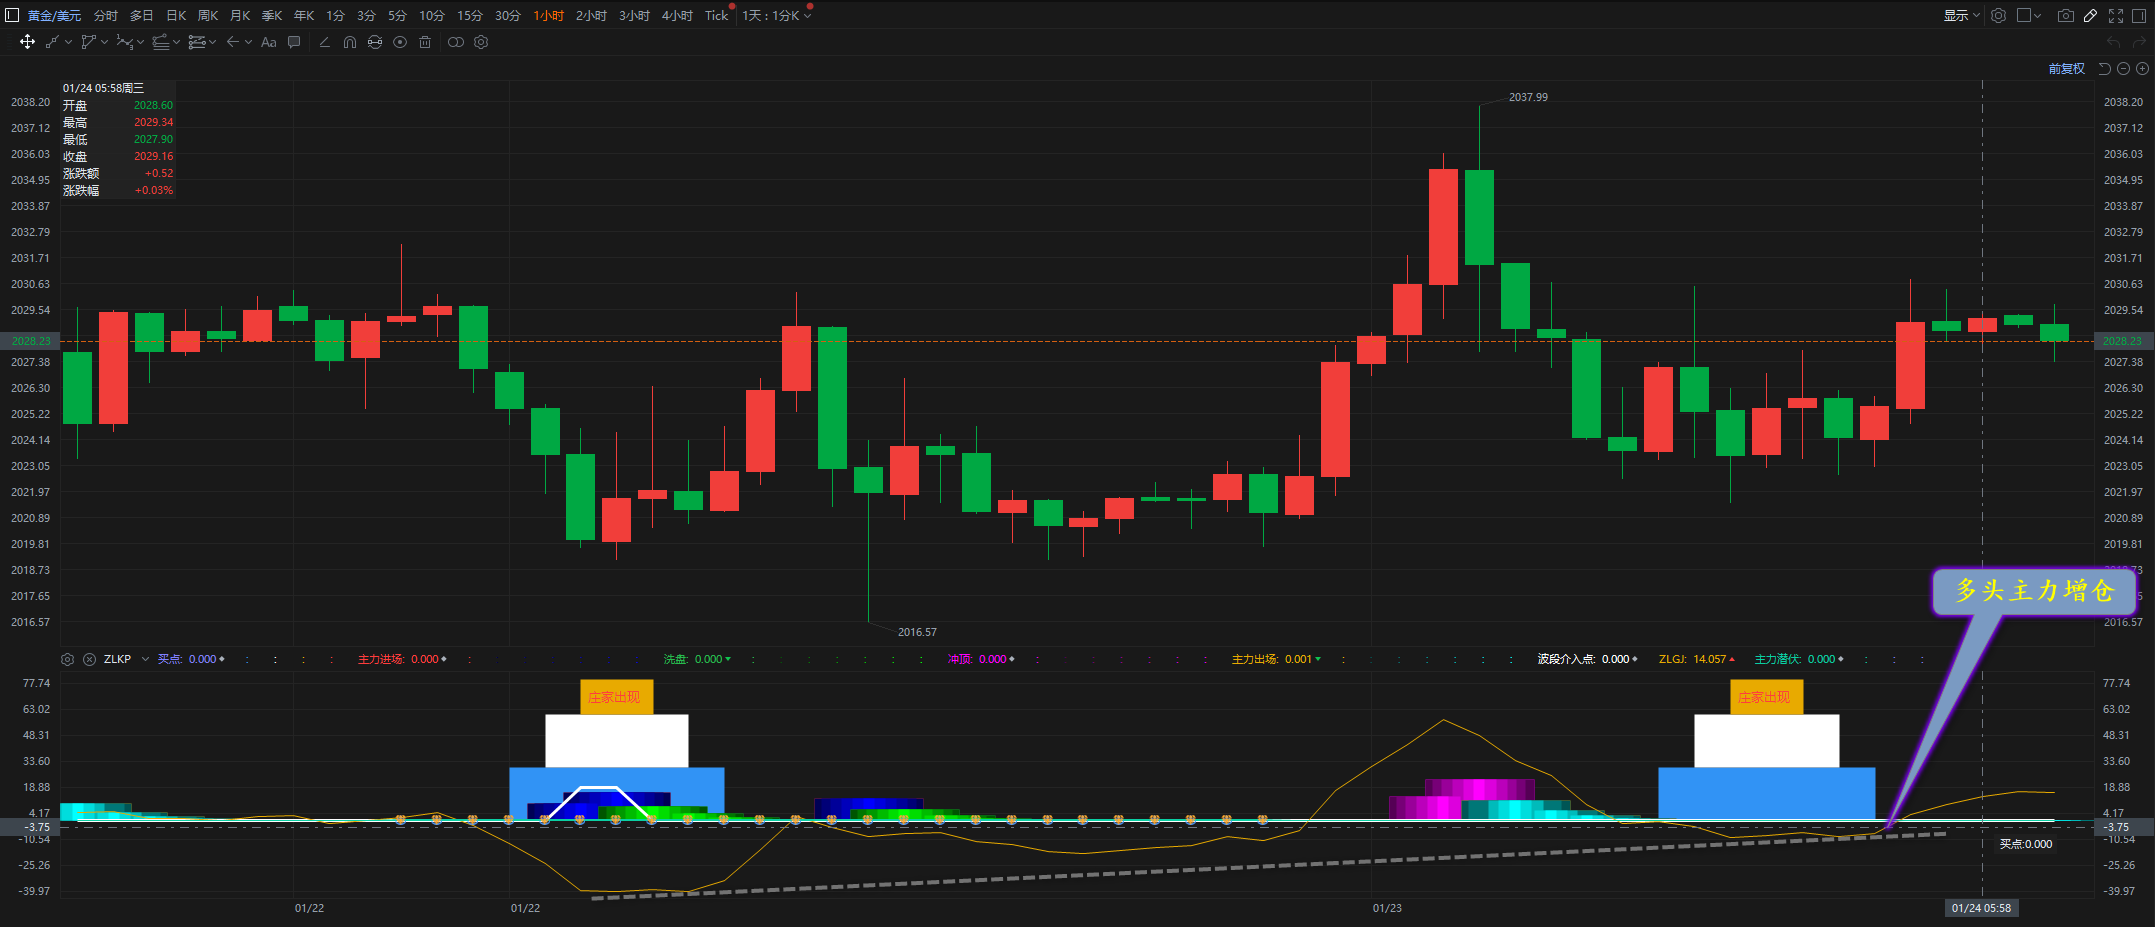This screenshot has height=927, width=2155.
Task: Add a comment bubble note
Action: (294, 42)
